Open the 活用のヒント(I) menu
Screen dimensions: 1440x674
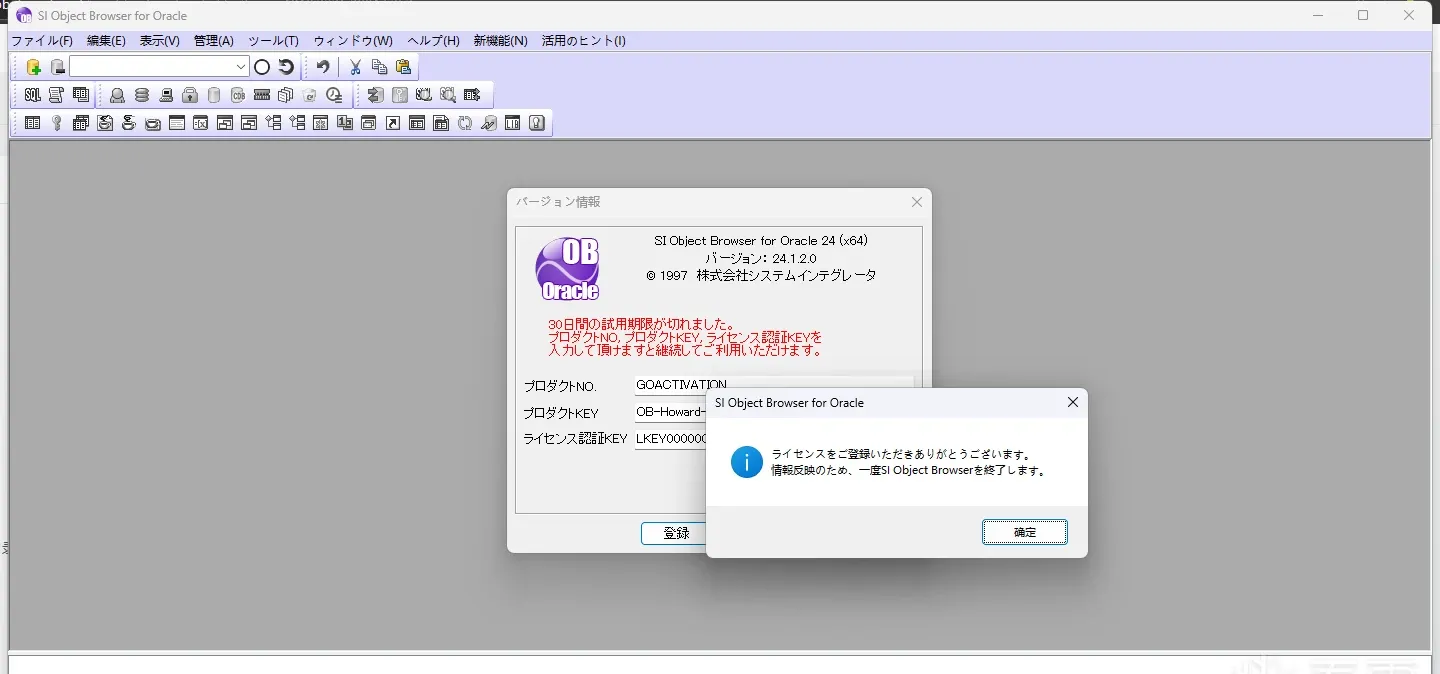pyautogui.click(x=583, y=41)
